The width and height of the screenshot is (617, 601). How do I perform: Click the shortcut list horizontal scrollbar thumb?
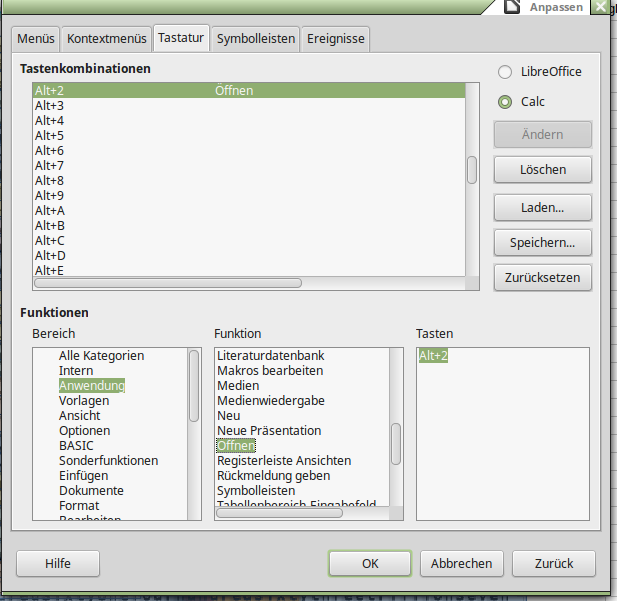(168, 283)
